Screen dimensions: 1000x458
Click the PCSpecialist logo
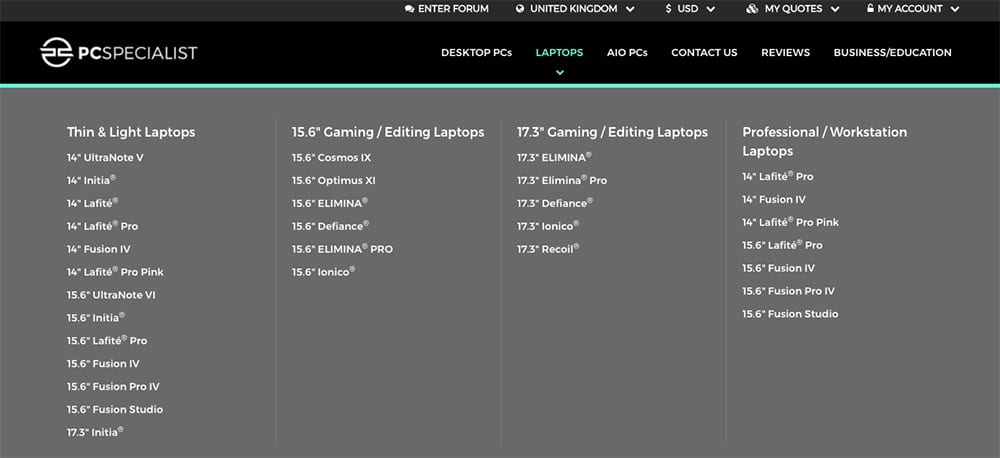click(119, 52)
